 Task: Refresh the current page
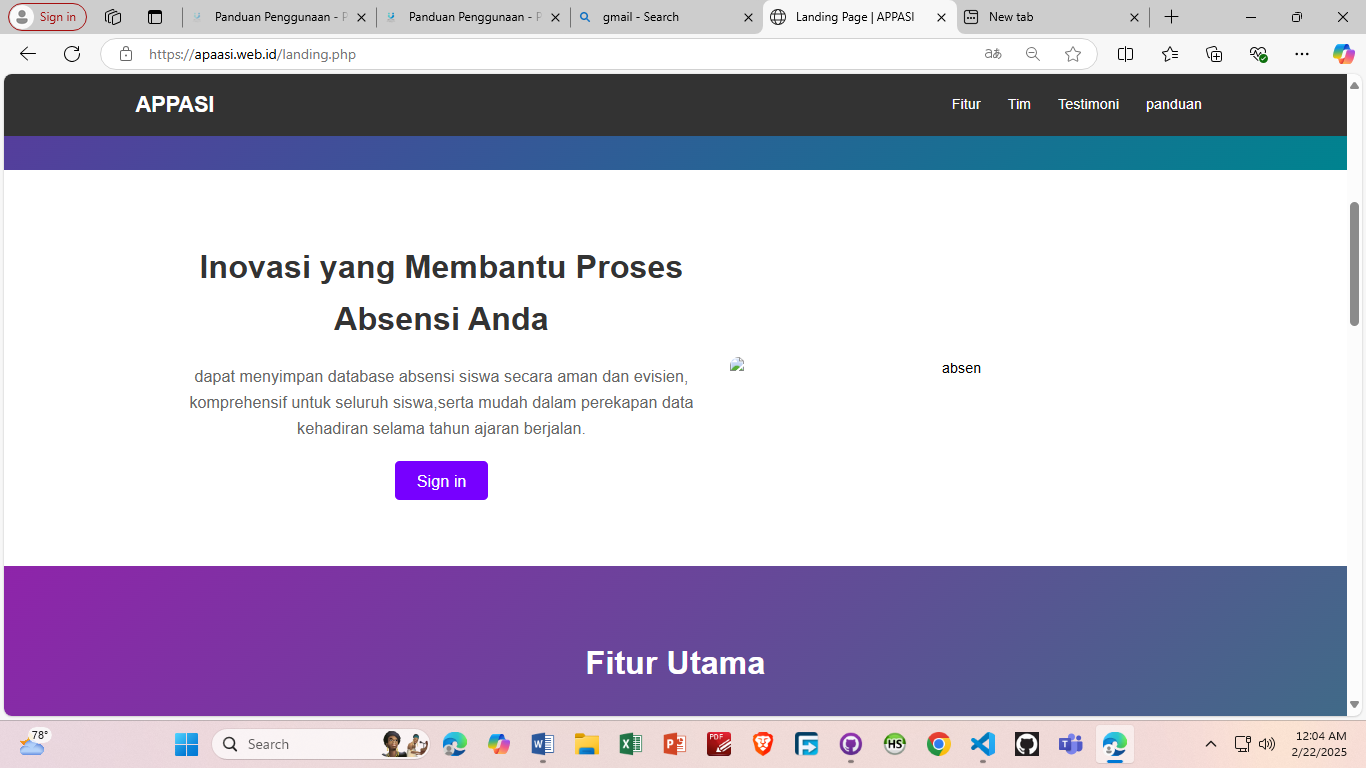point(71,54)
